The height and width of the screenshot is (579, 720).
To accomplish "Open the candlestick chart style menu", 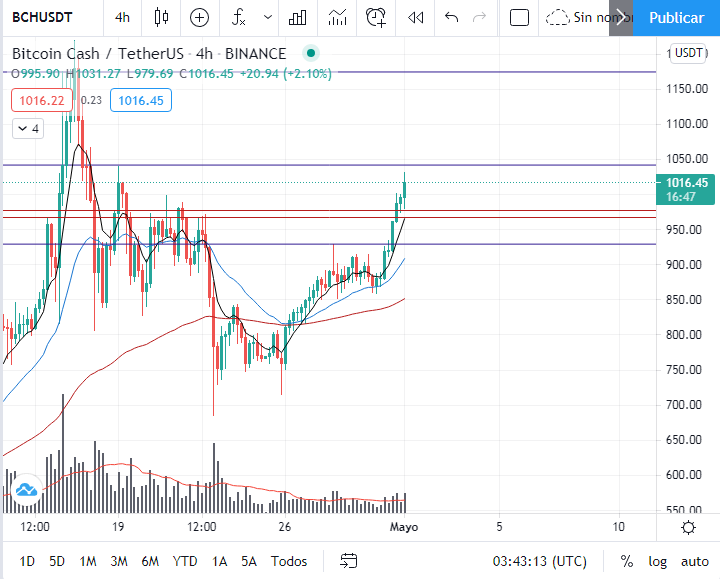I will (x=161, y=17).
